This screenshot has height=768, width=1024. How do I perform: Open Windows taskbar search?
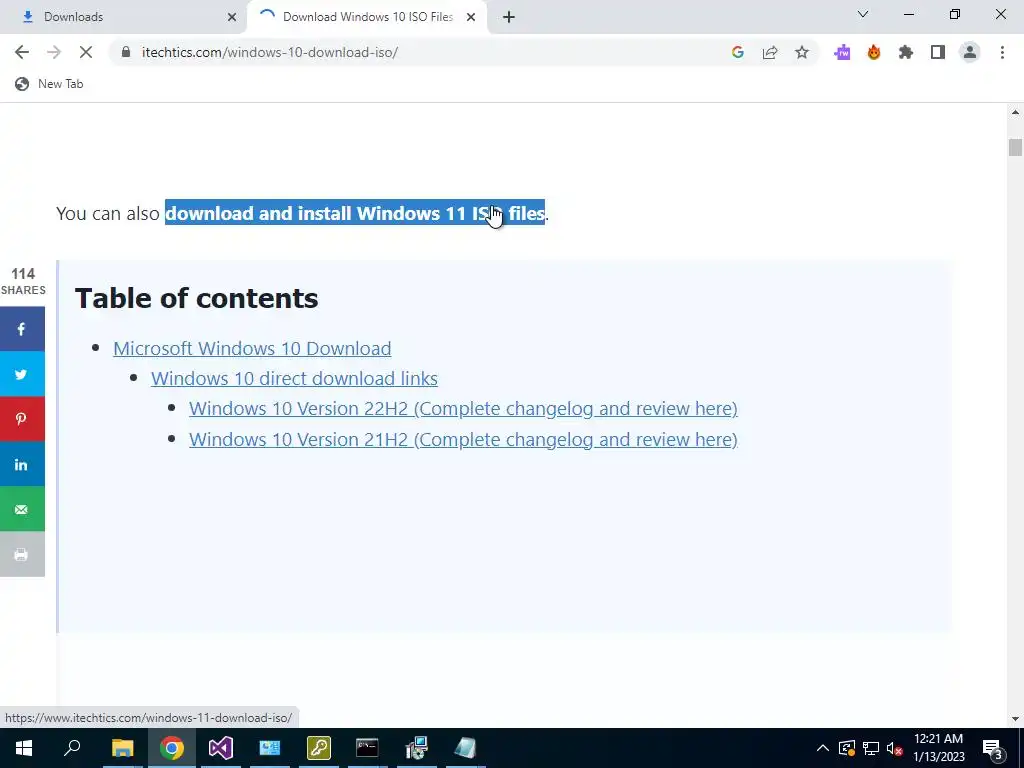72,748
